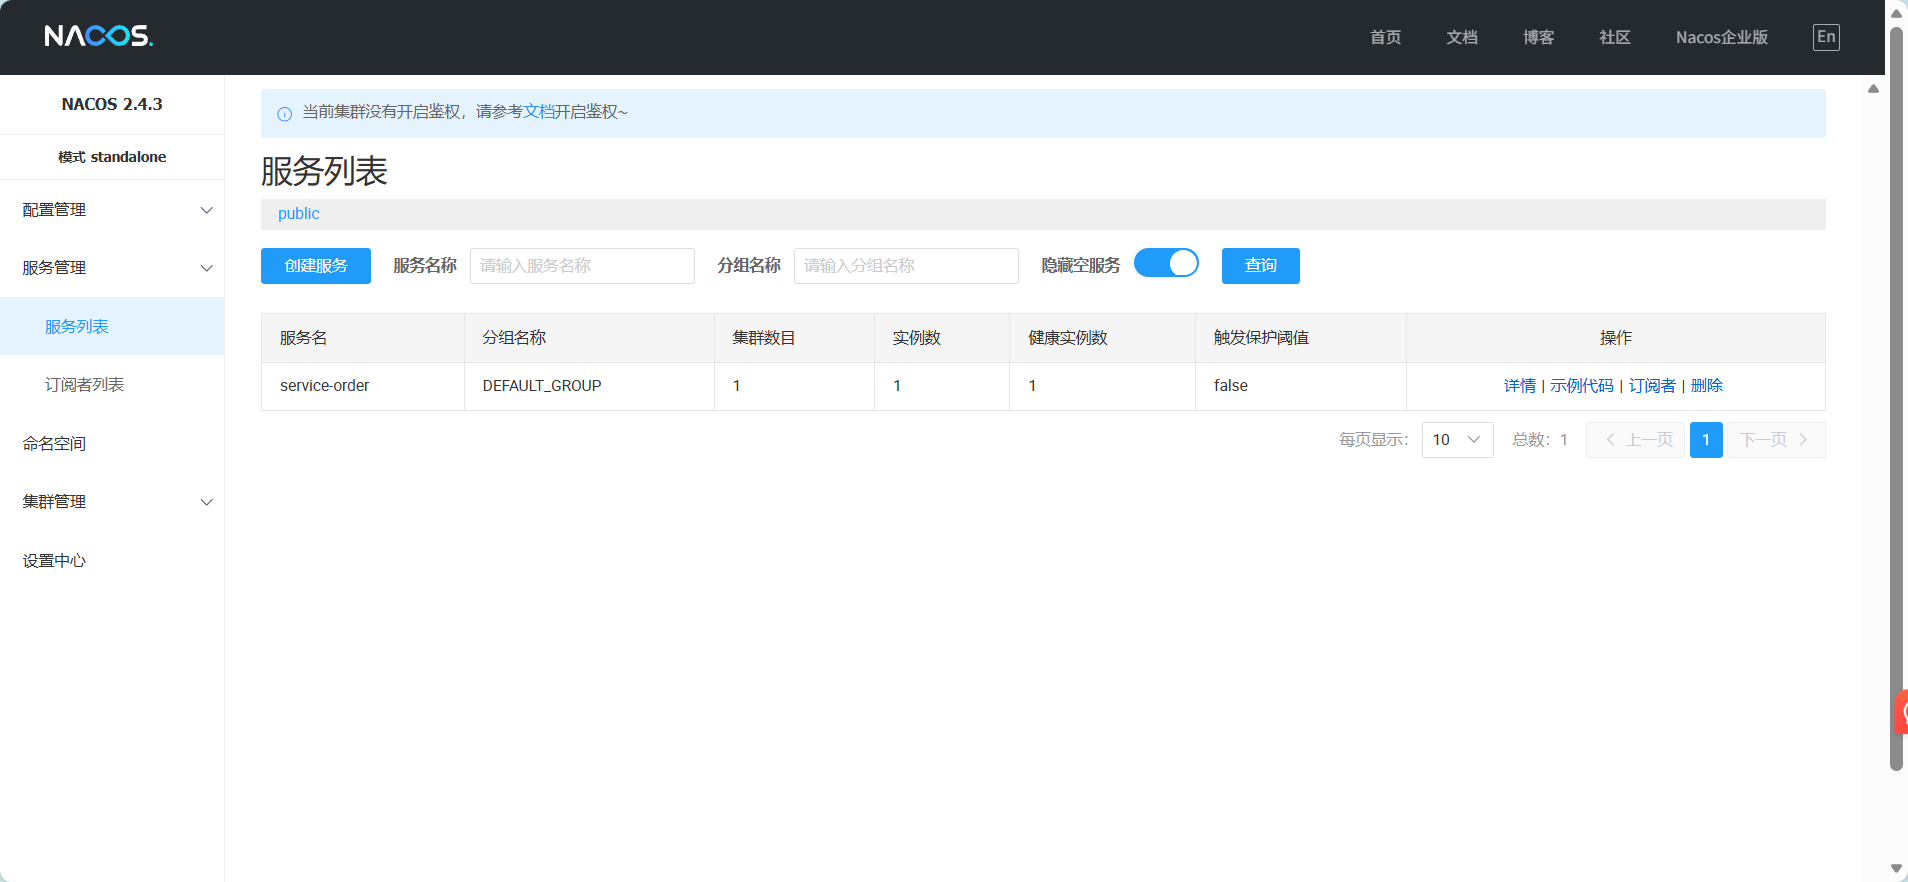Open 命名空间 in the sidebar
The width and height of the screenshot is (1908, 882).
tap(55, 444)
